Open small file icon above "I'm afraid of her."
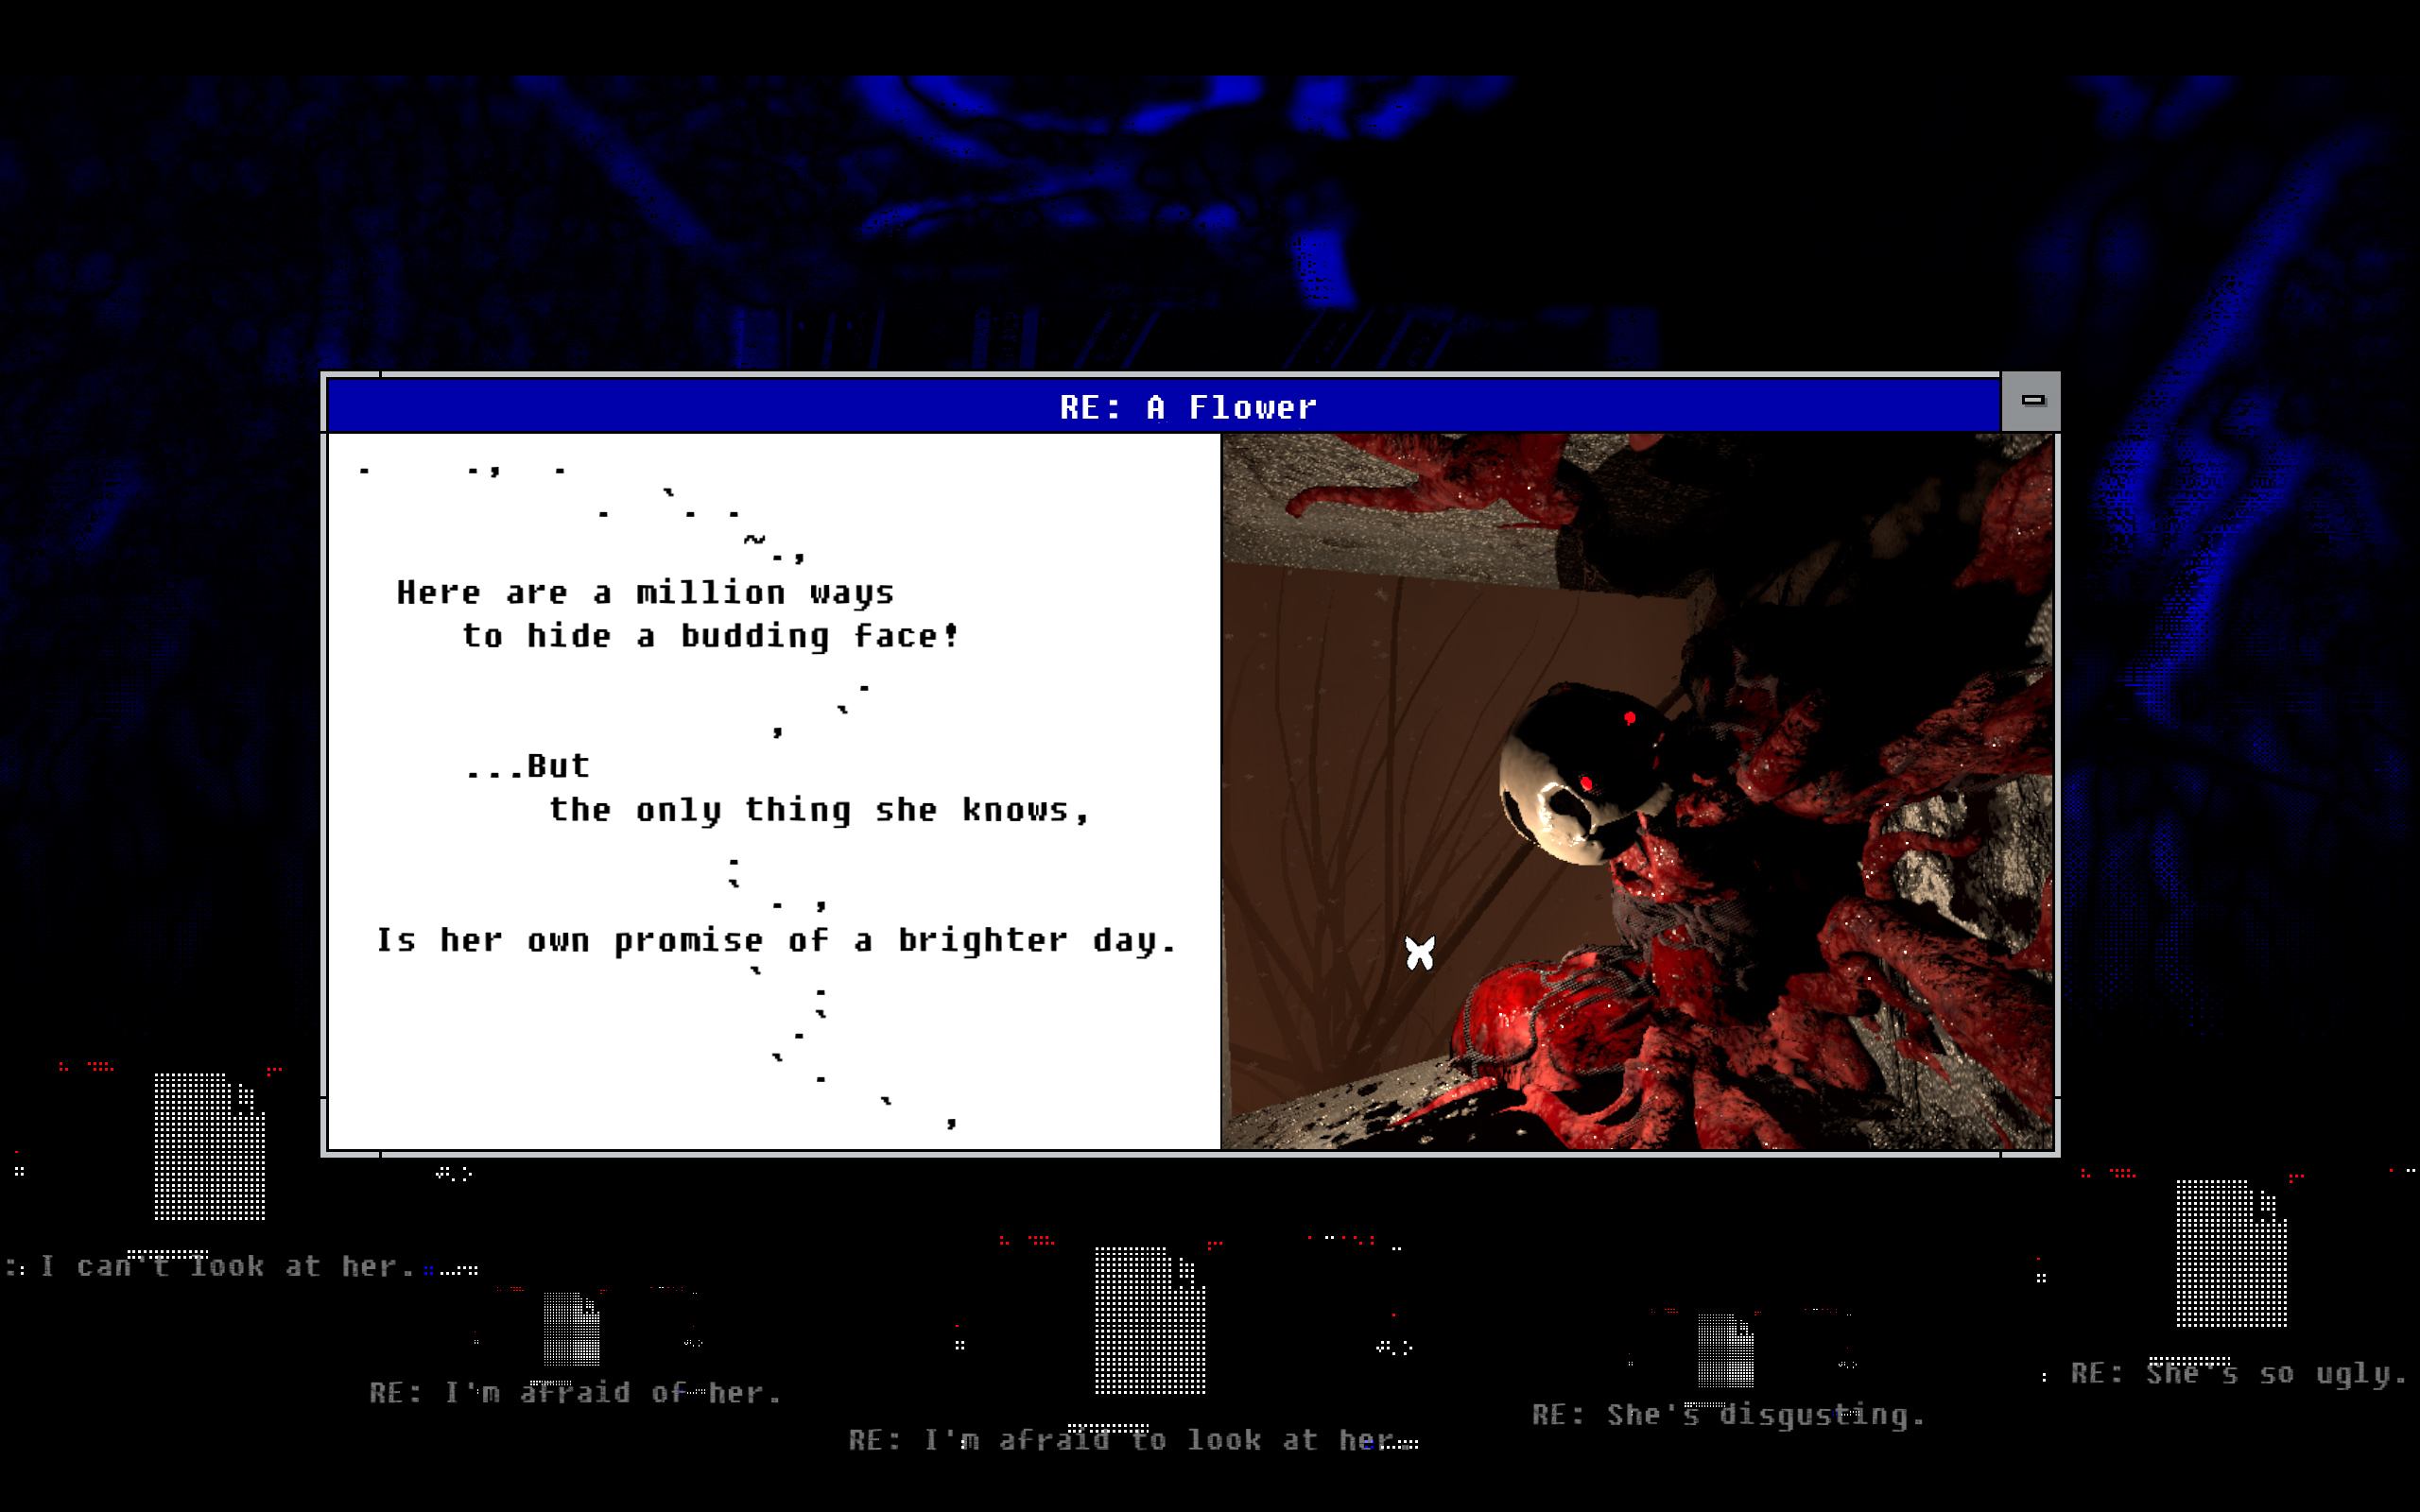Viewport: 2420px width, 1512px height. [x=571, y=1329]
